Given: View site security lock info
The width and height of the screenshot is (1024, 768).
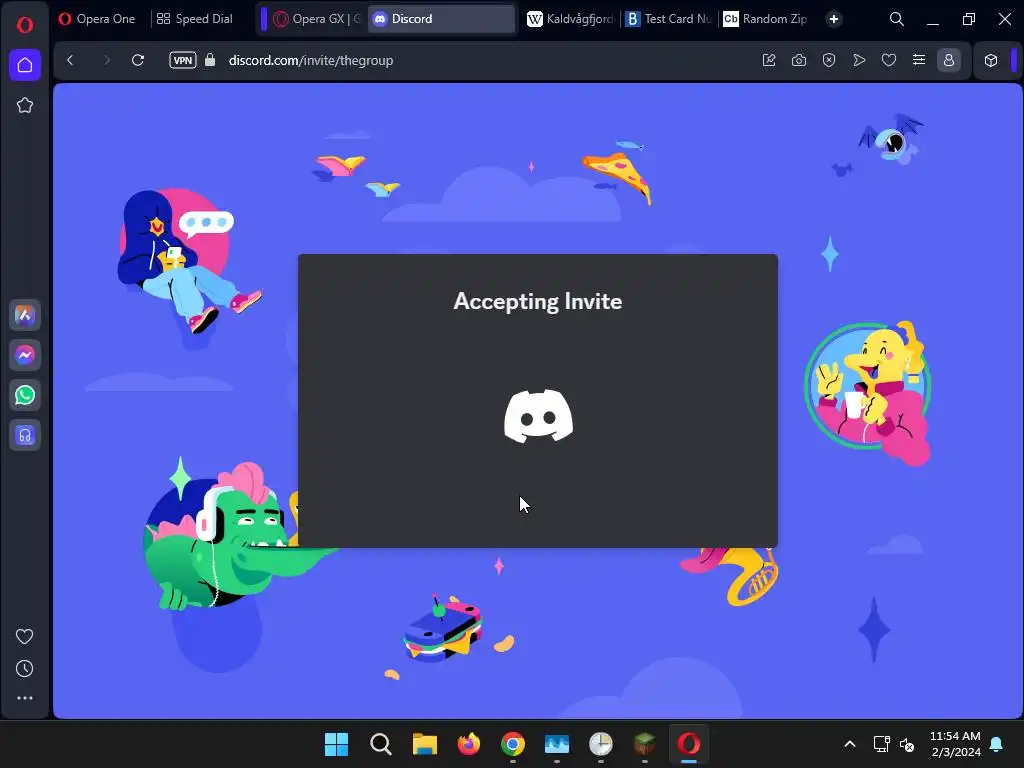Looking at the screenshot, I should [210, 60].
